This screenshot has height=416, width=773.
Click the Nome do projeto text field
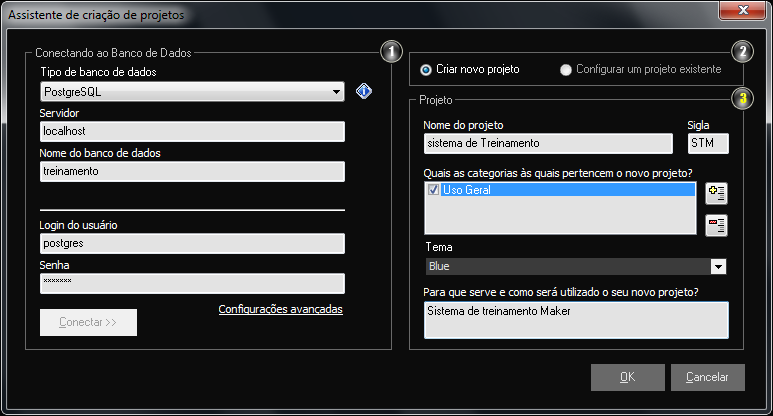click(548, 143)
